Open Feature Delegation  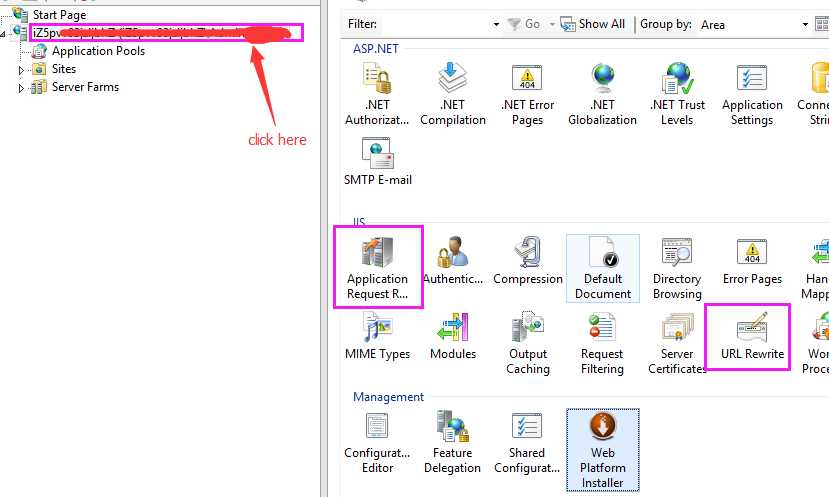coord(452,443)
